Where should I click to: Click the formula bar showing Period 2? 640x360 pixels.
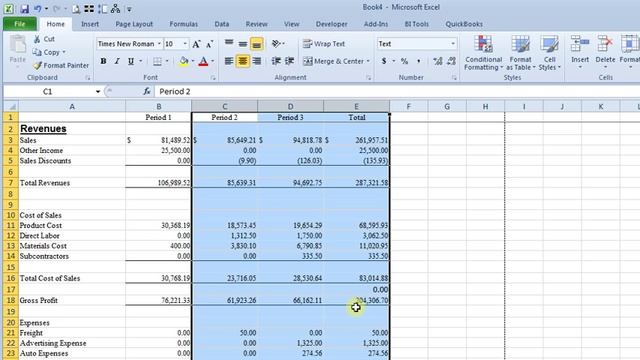pos(396,91)
